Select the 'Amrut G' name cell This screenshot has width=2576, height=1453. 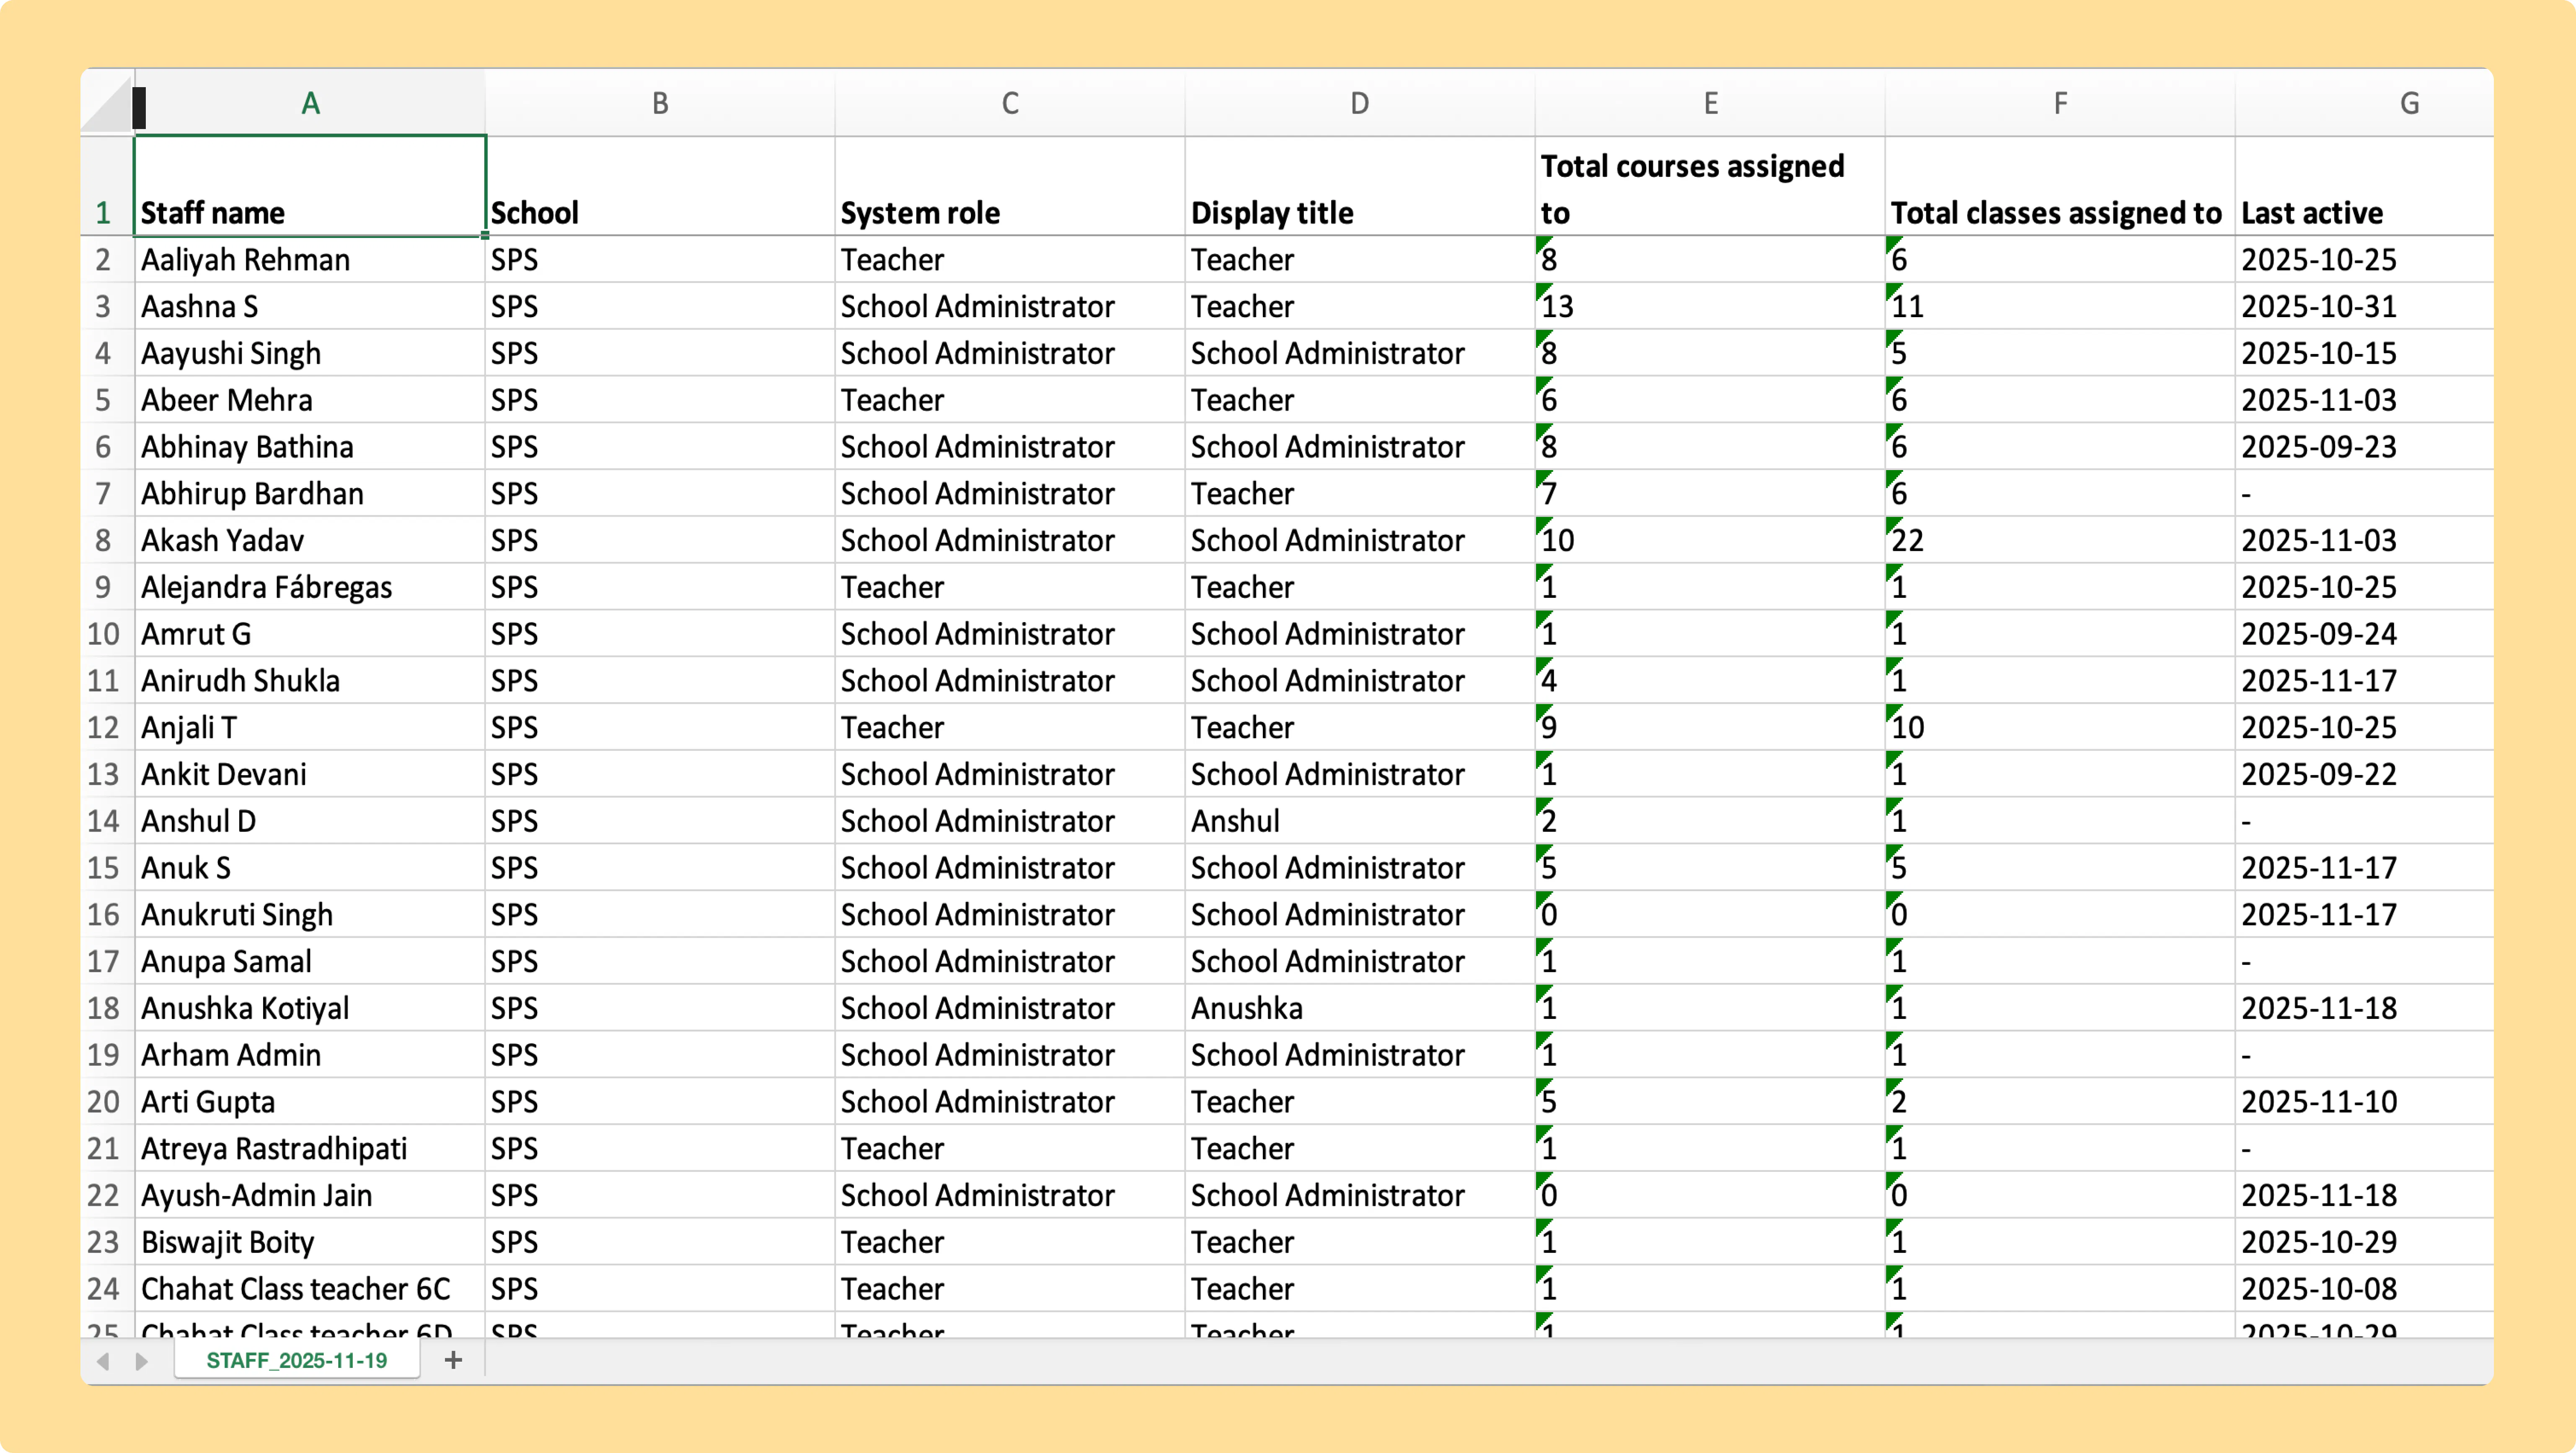point(310,634)
